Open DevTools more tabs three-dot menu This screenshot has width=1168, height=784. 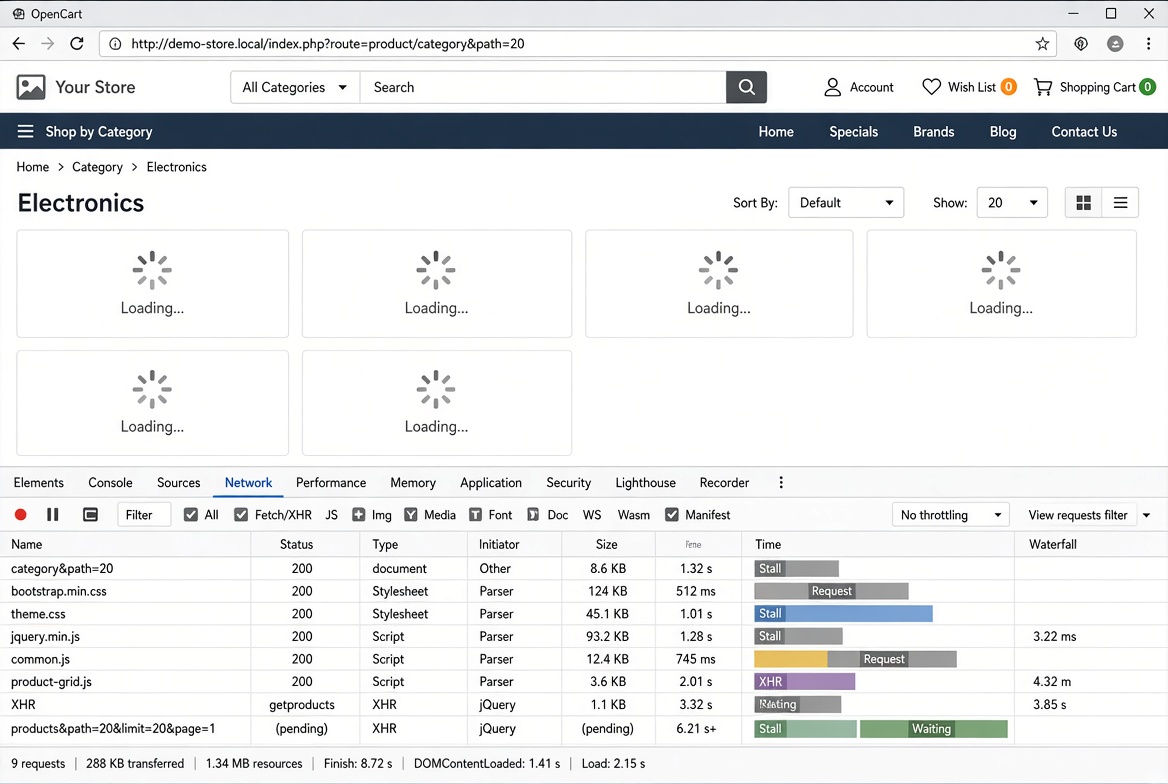click(x=781, y=483)
